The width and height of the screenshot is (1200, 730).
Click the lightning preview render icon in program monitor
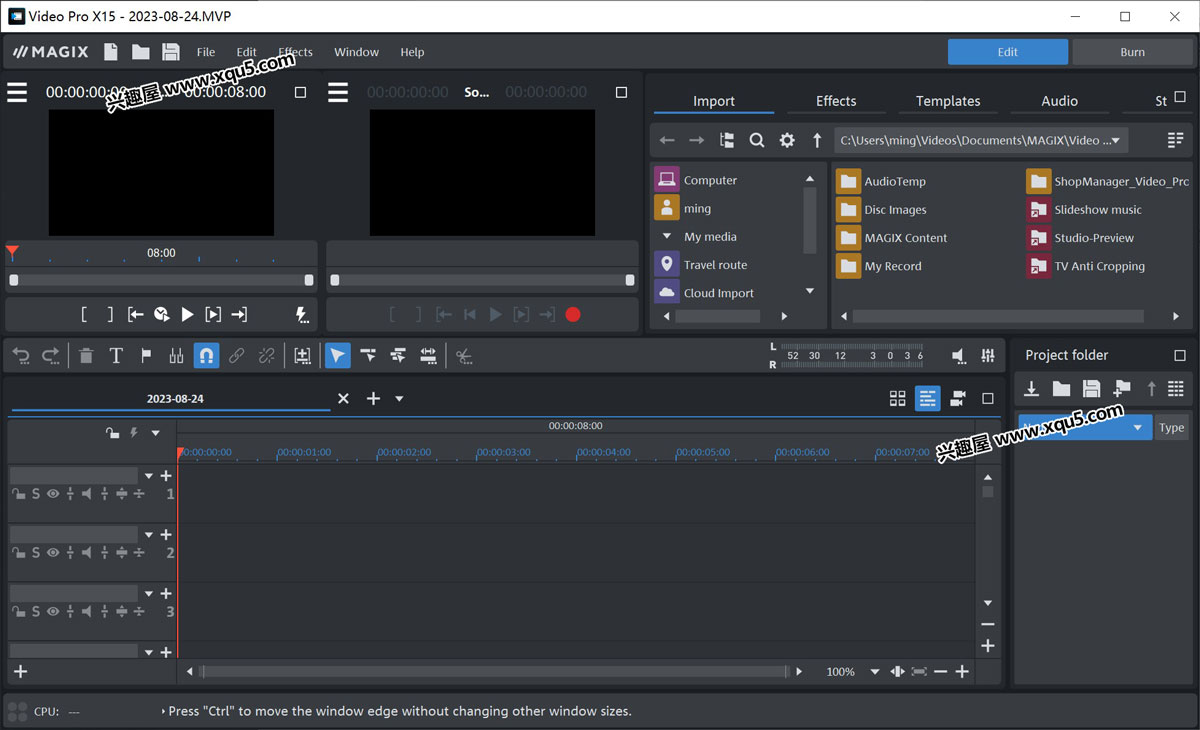pos(302,314)
